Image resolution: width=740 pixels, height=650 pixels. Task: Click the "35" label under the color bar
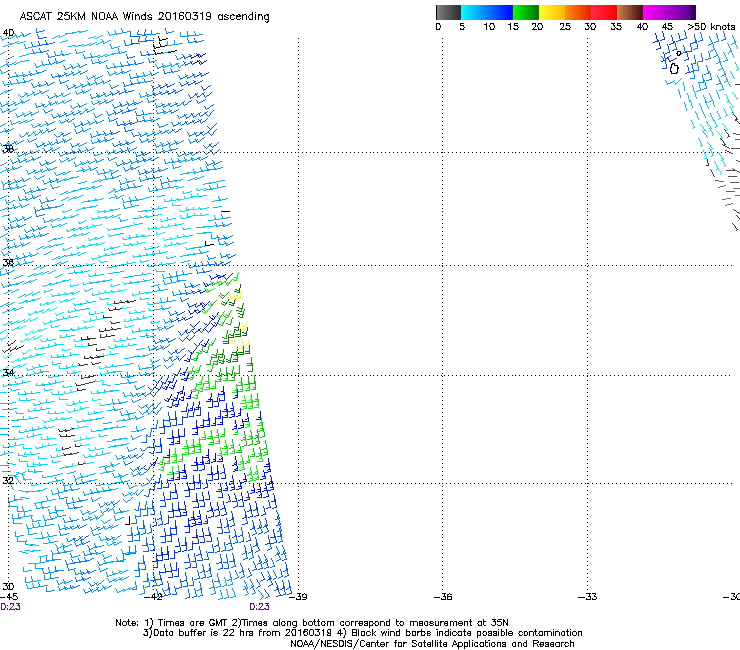pos(616,27)
